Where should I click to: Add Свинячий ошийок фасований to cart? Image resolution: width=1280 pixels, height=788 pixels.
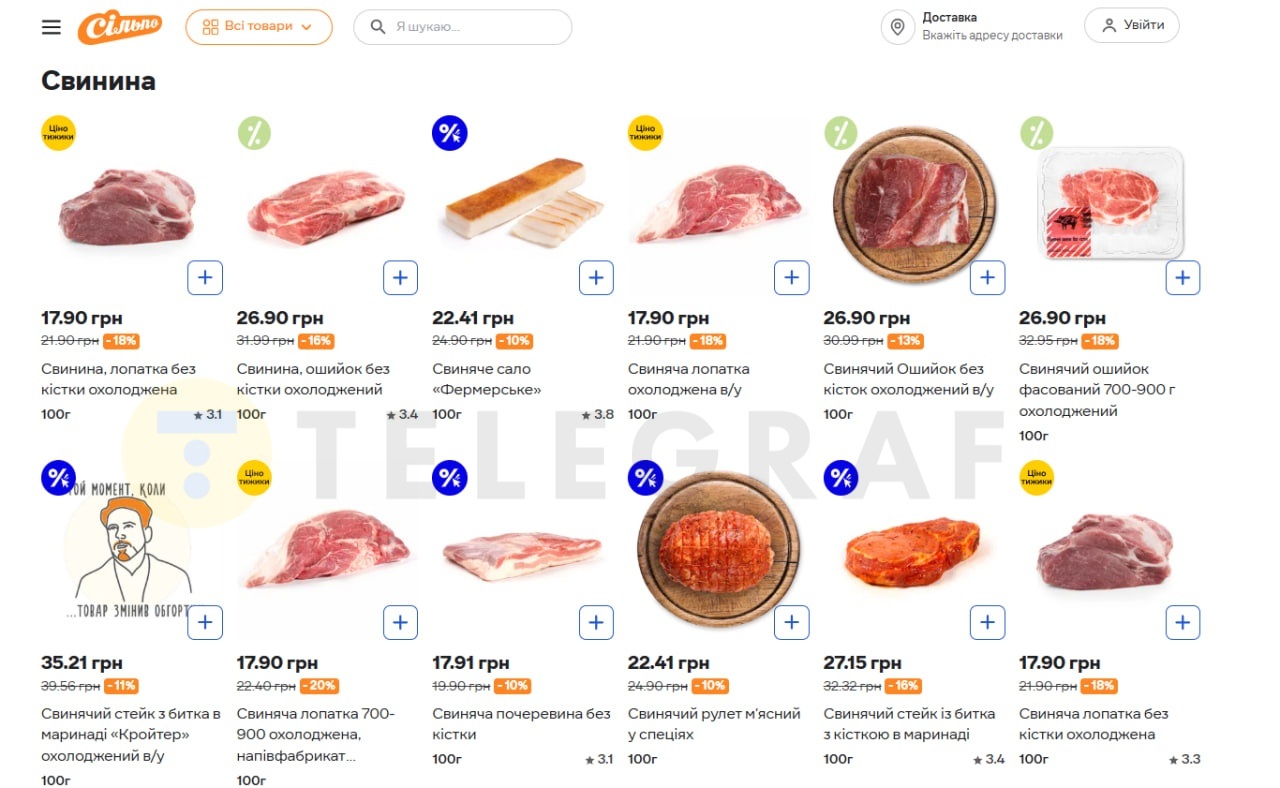[x=1183, y=277]
